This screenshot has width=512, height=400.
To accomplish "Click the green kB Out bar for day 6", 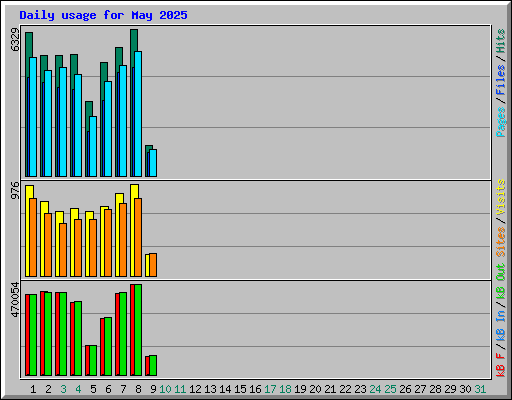I will point(108,347).
